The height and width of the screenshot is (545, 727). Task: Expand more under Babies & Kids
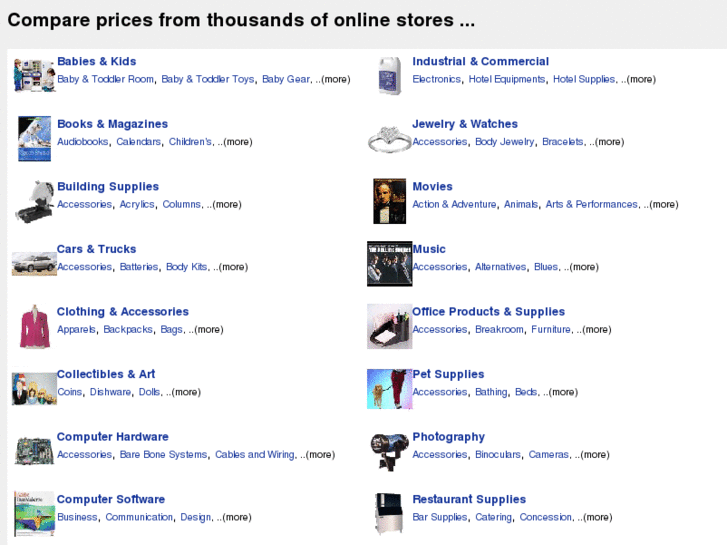pyautogui.click(x=336, y=80)
